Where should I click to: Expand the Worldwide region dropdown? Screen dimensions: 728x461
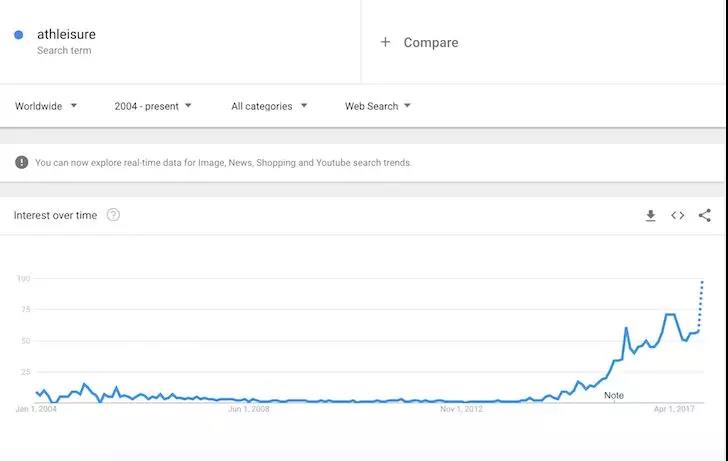tap(46, 106)
